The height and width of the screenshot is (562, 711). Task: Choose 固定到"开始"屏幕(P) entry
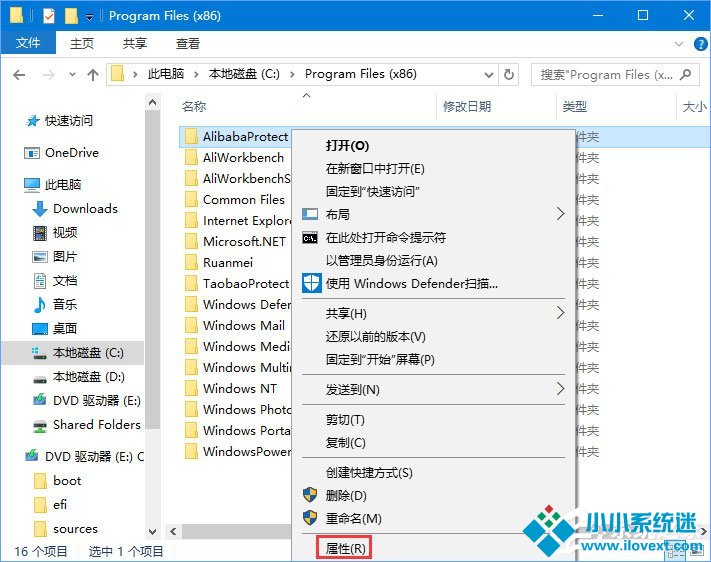pyautogui.click(x=380, y=360)
